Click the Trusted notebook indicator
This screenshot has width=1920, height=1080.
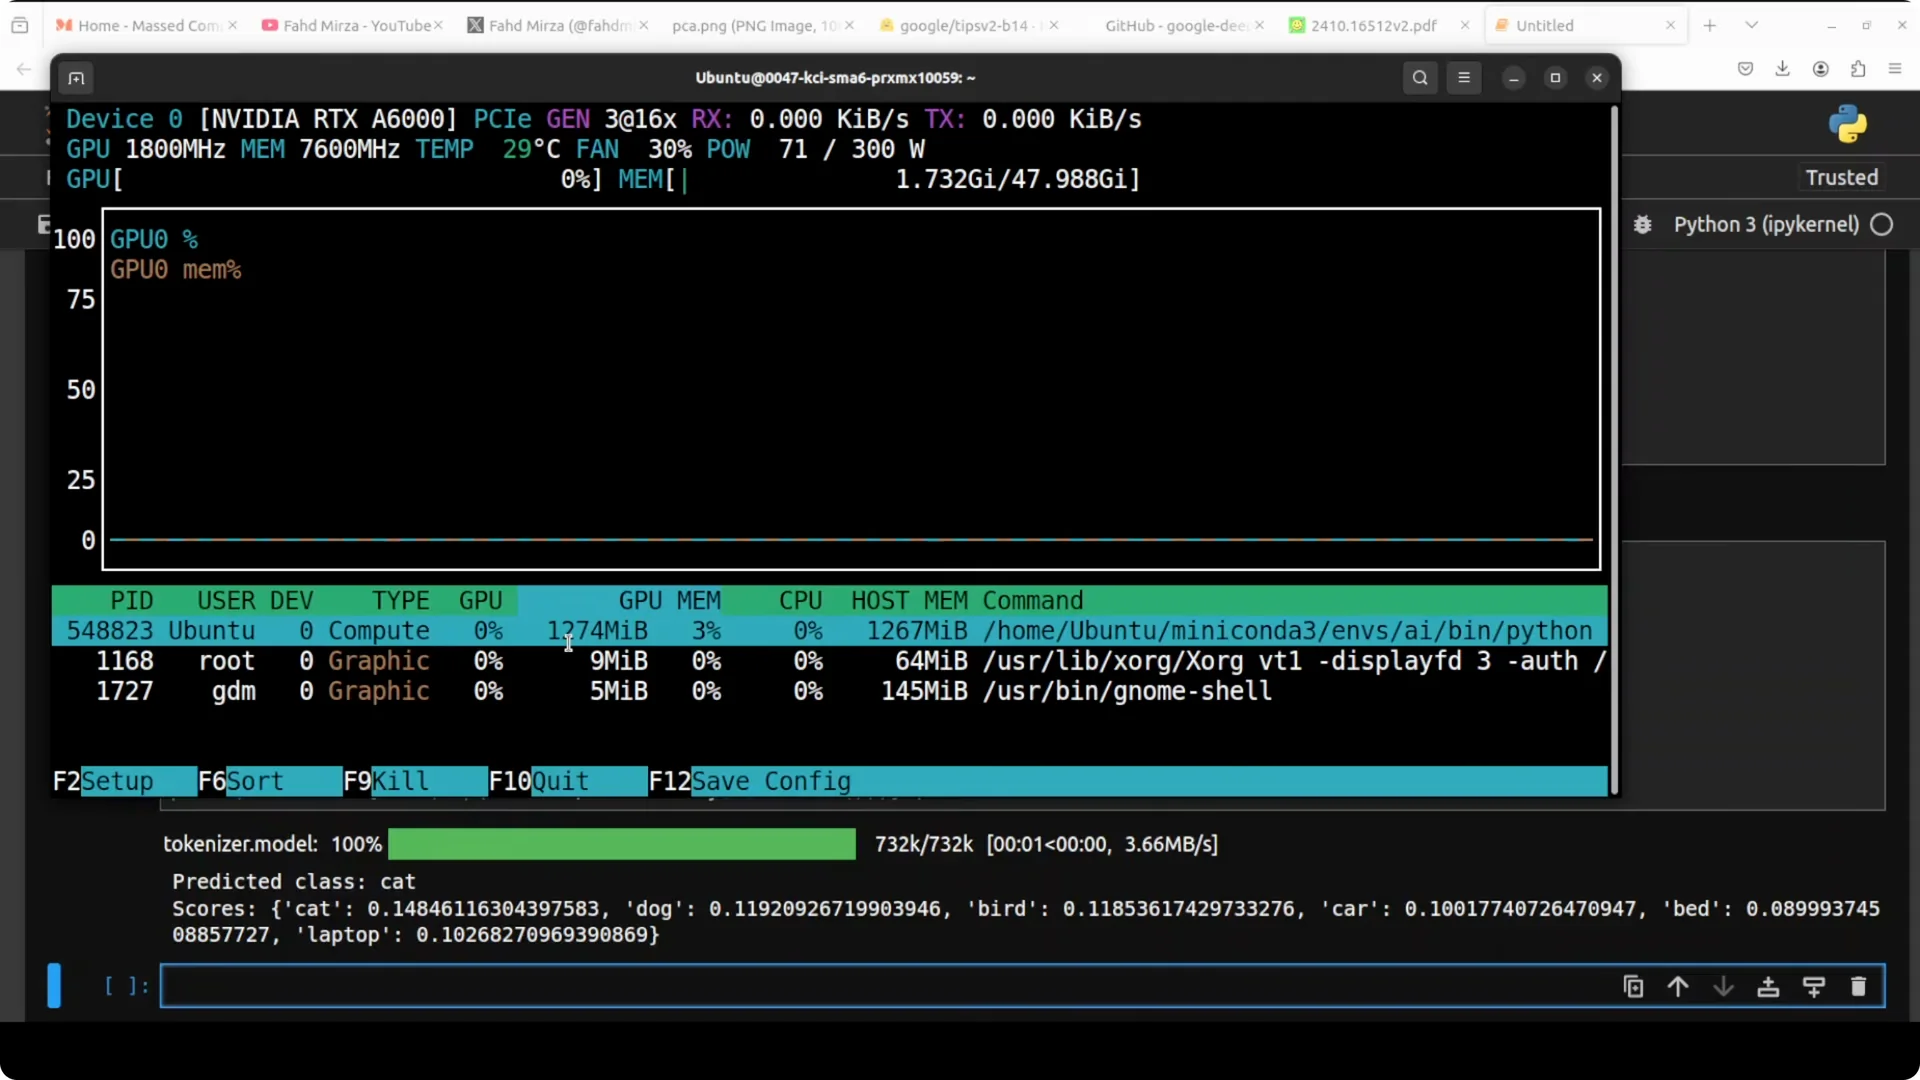(x=1841, y=177)
